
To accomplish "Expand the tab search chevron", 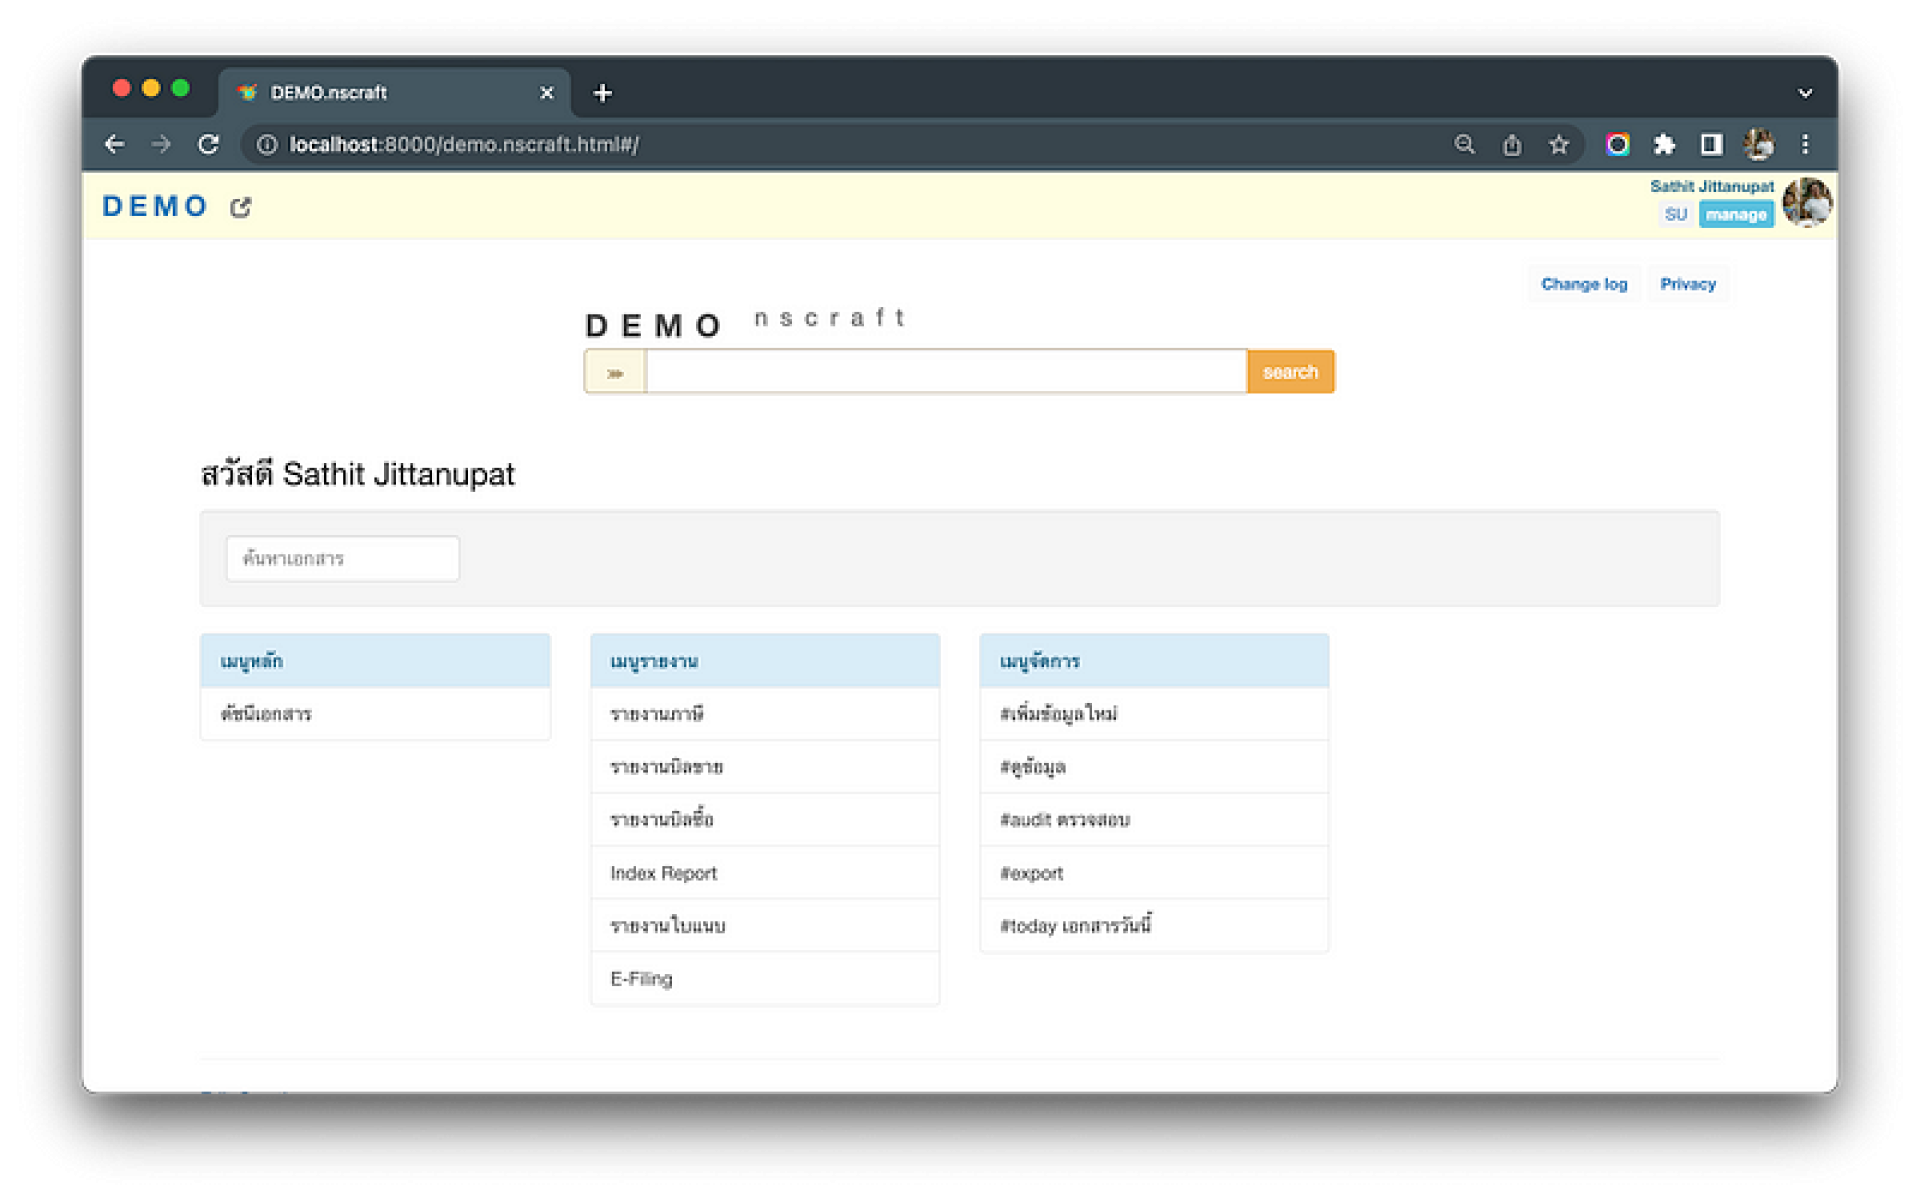I will (1805, 93).
